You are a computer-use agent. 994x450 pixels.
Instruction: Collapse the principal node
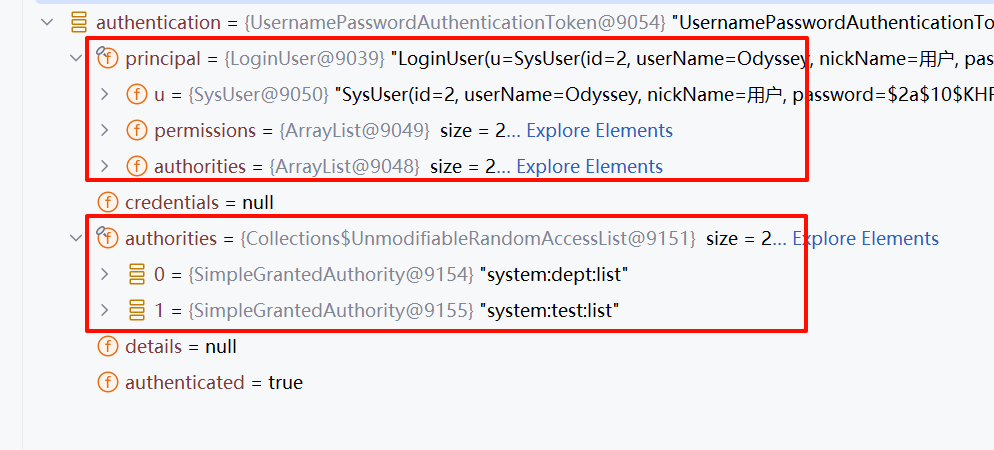76,58
